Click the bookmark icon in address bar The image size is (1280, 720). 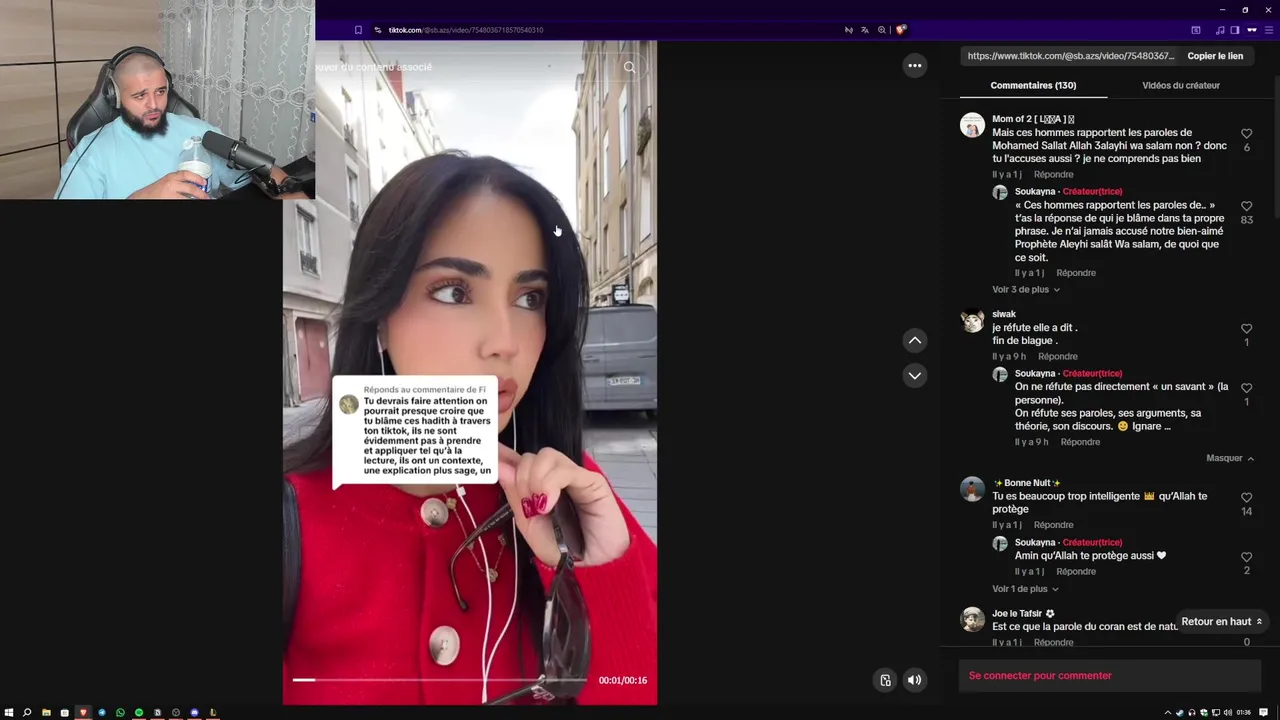(x=358, y=30)
